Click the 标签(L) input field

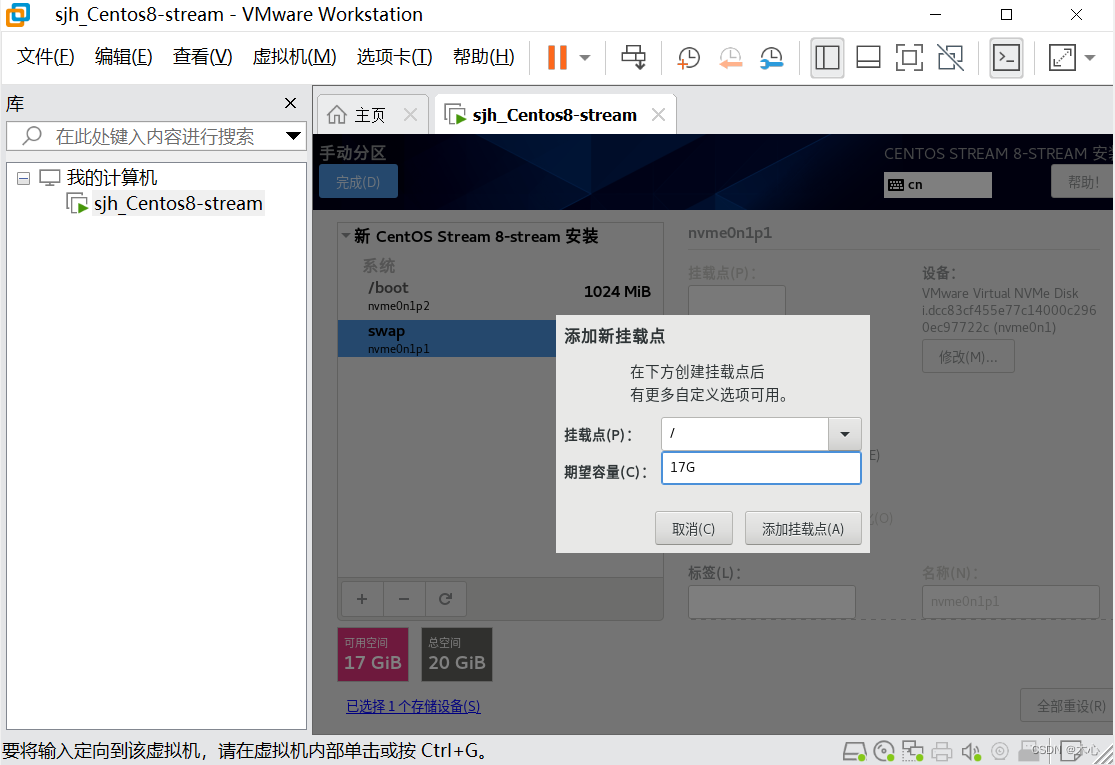coord(772,601)
